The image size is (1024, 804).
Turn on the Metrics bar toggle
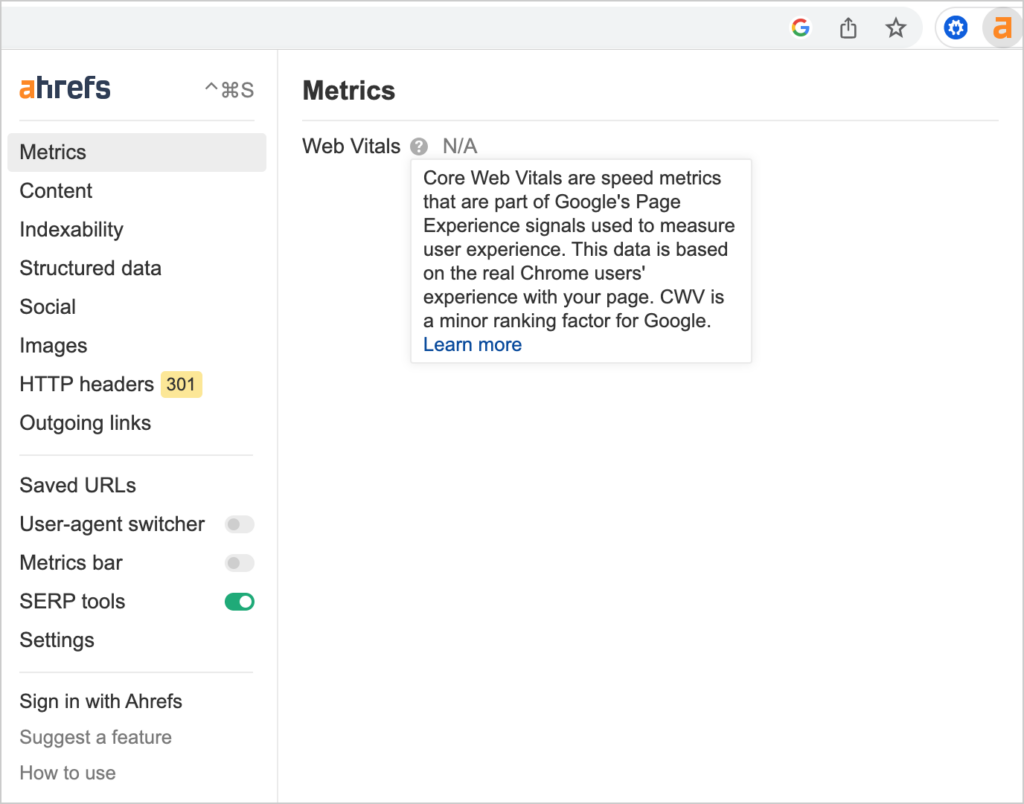click(239, 563)
